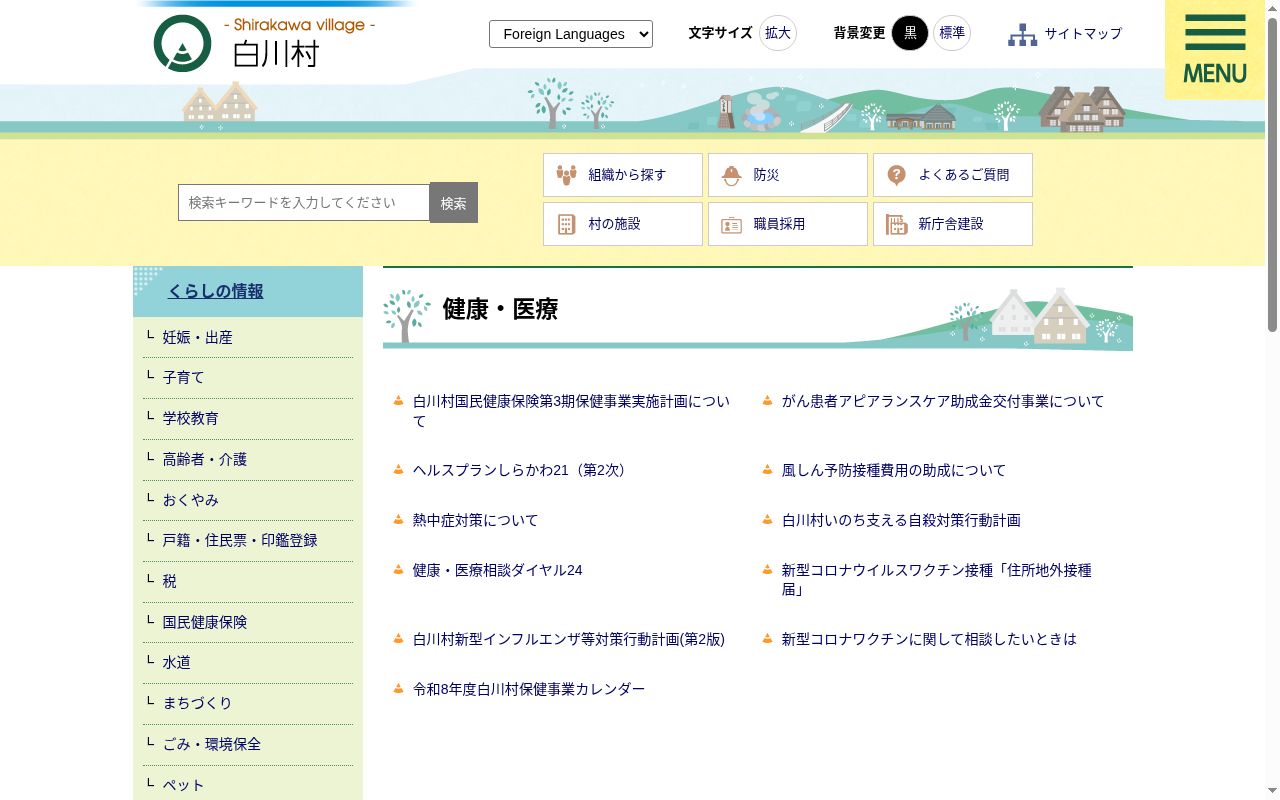This screenshot has height=800, width=1280.
Task: Open the yellow MENU hamburger button
Action: [x=1215, y=50]
